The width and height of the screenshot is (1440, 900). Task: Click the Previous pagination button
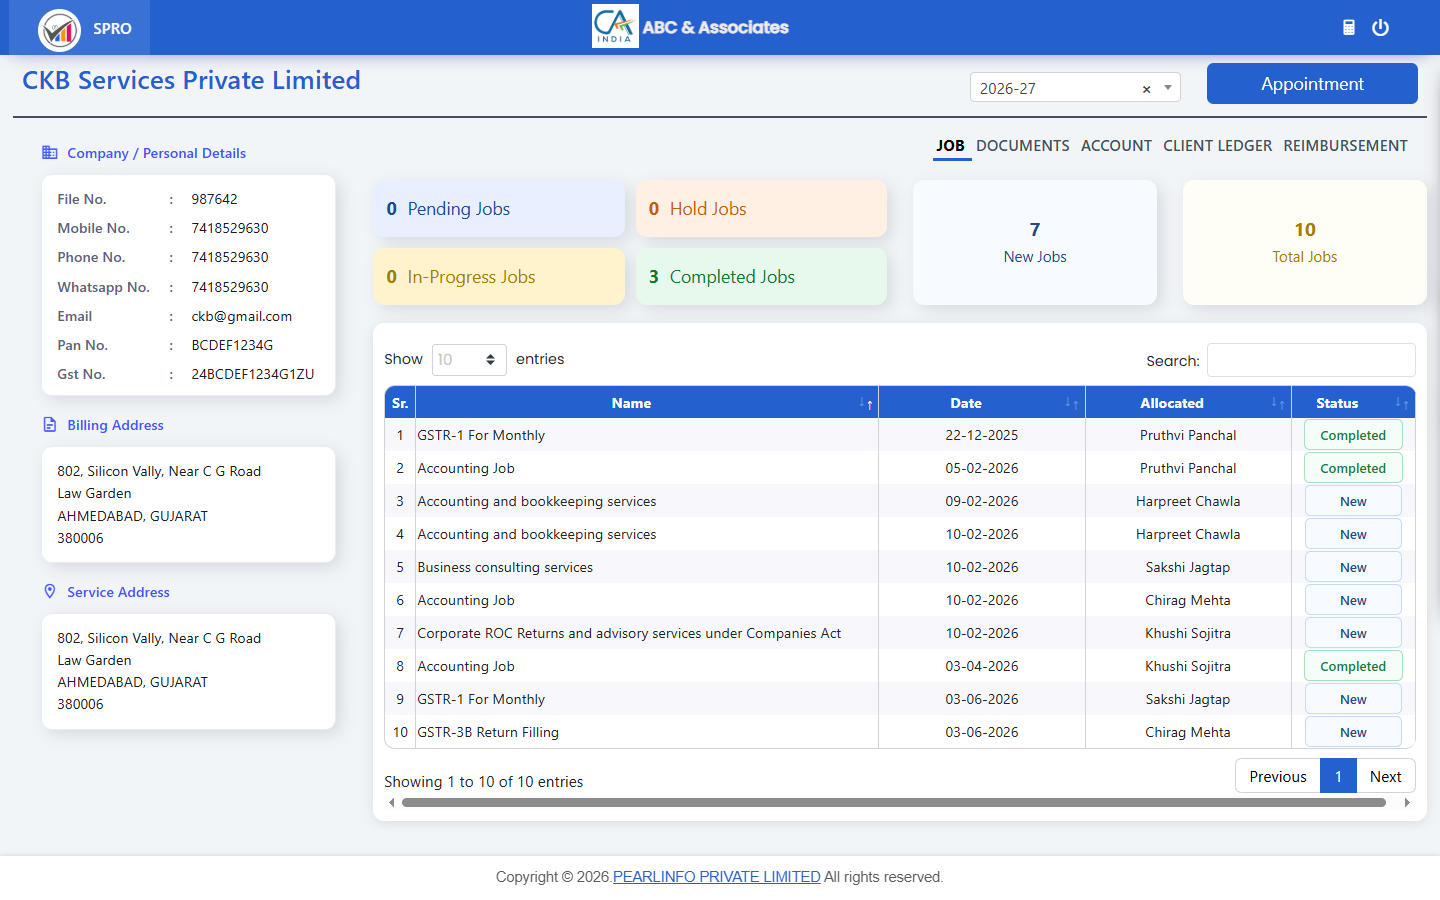point(1278,776)
